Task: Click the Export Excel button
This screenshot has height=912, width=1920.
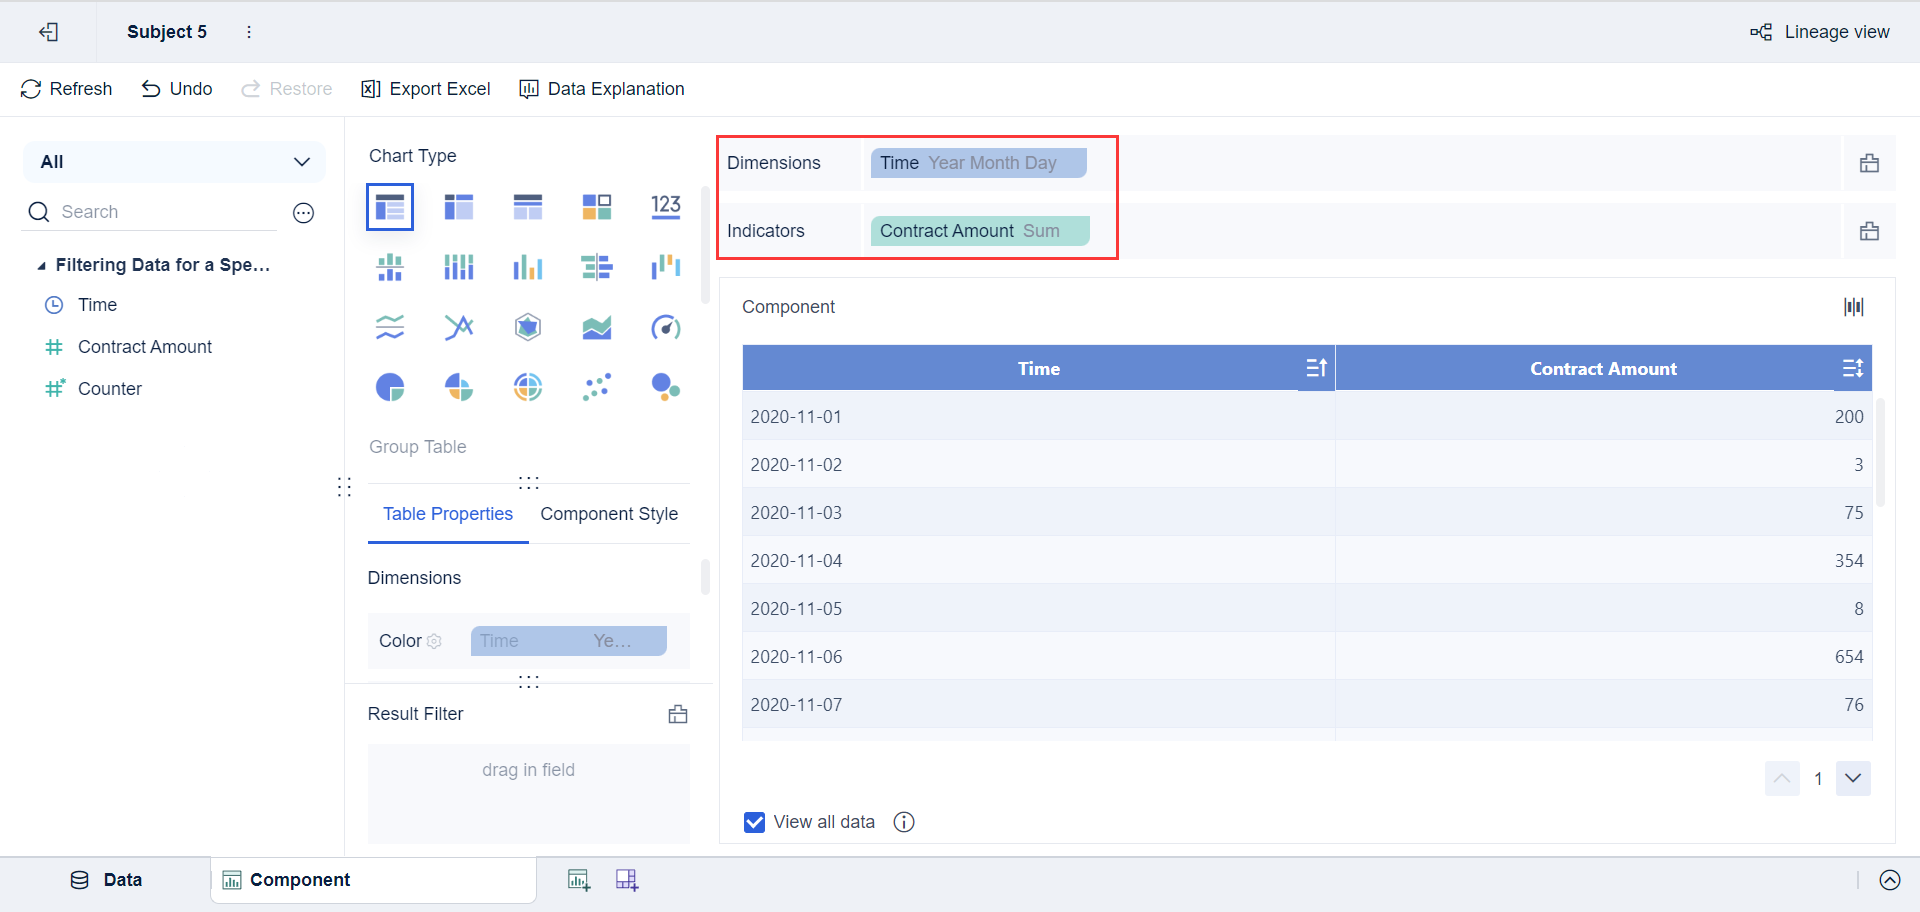Action: coord(425,88)
